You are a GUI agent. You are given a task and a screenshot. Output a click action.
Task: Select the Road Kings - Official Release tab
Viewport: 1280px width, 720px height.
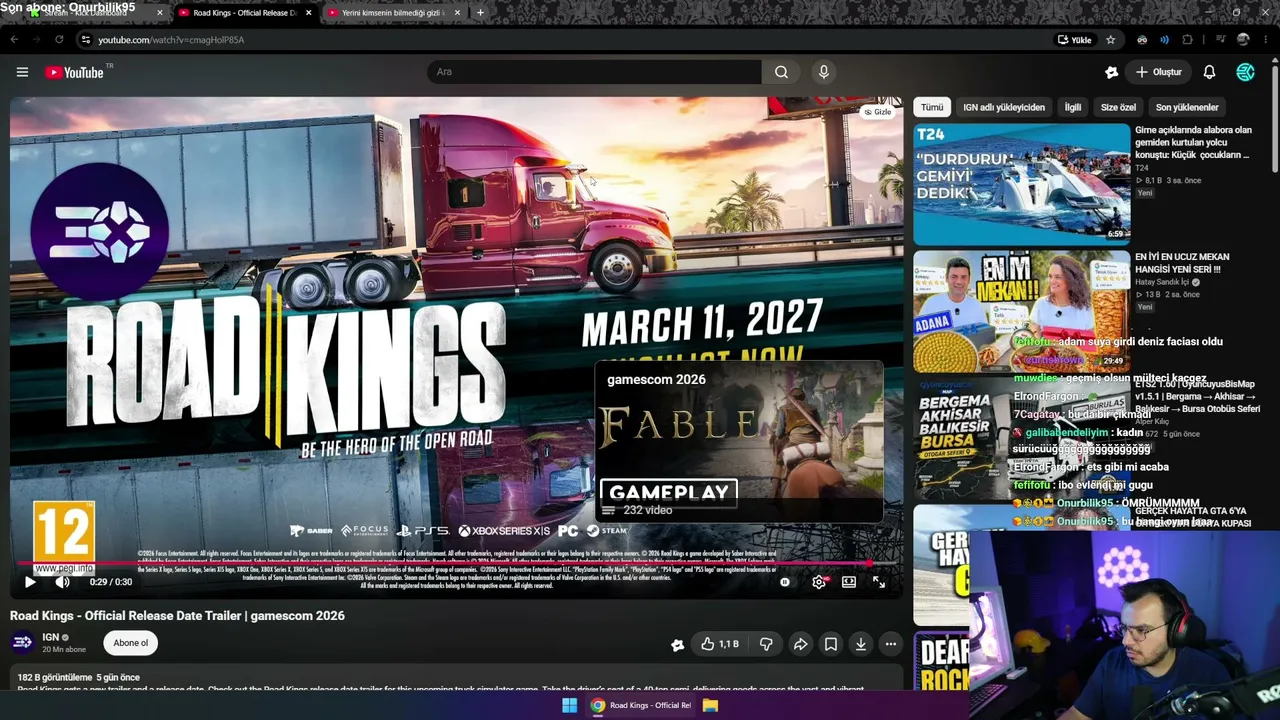coord(245,13)
